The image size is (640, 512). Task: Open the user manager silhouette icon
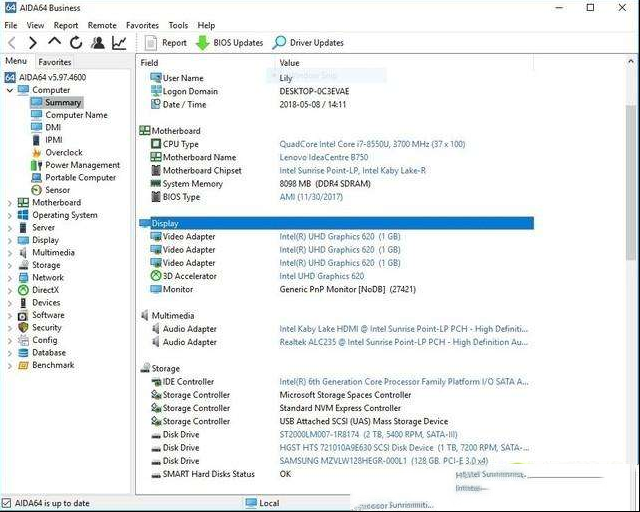(98, 42)
